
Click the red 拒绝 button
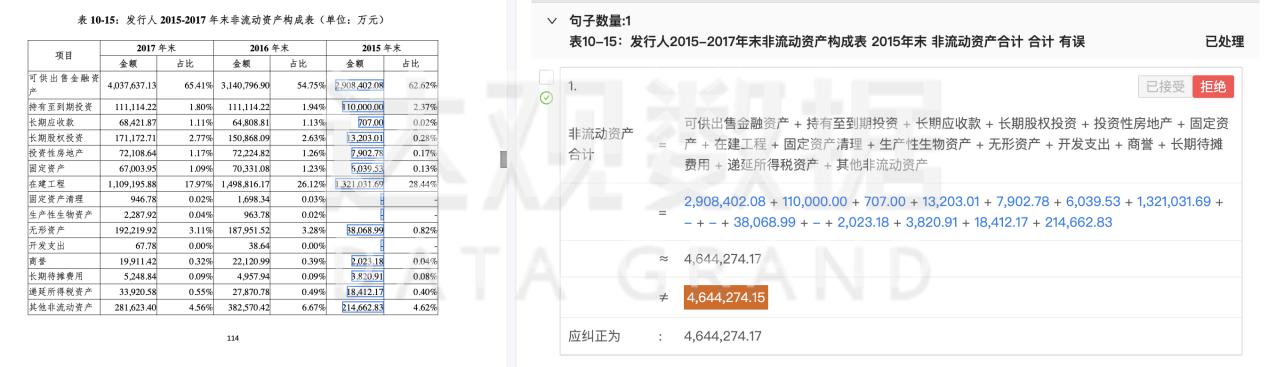point(1213,87)
